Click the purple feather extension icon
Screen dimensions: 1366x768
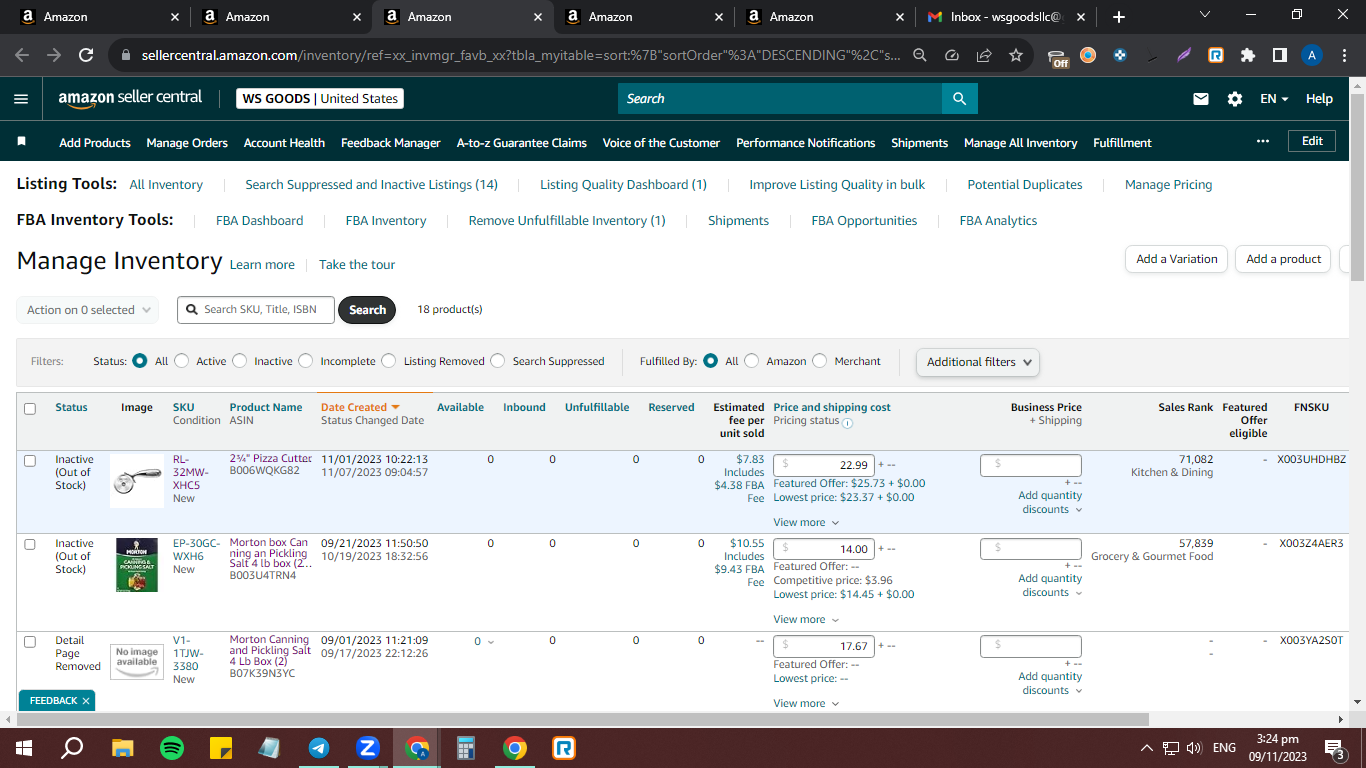click(1184, 56)
